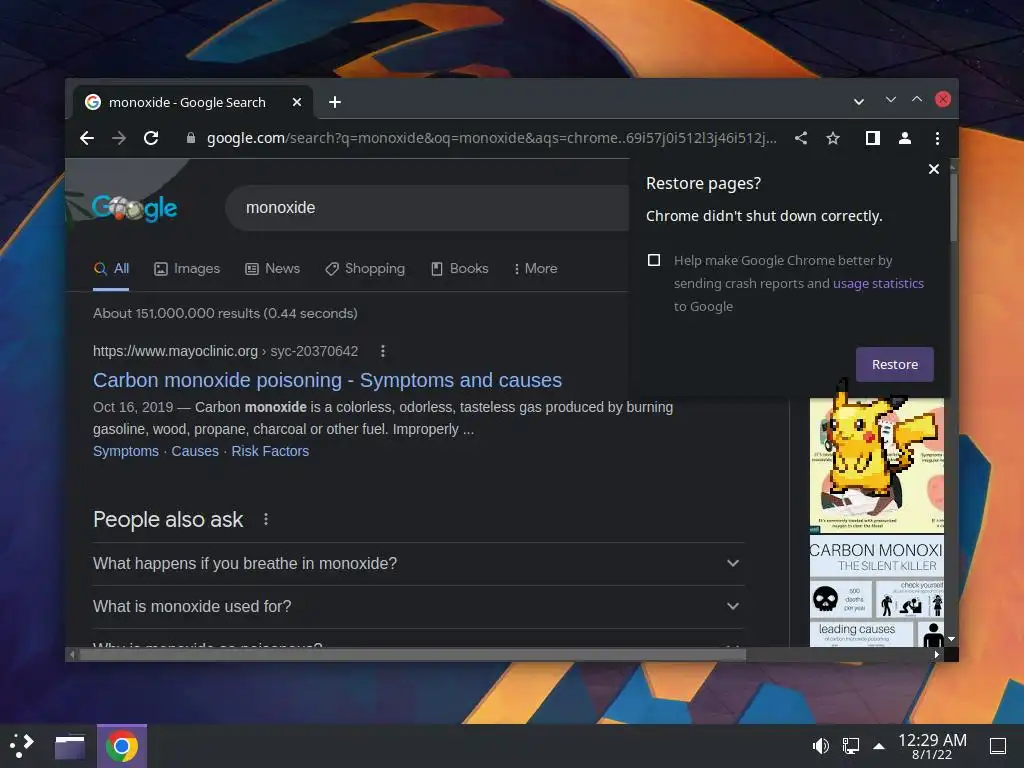This screenshot has width=1024, height=768.
Task: Switch to the Images tab
Action: 187,268
